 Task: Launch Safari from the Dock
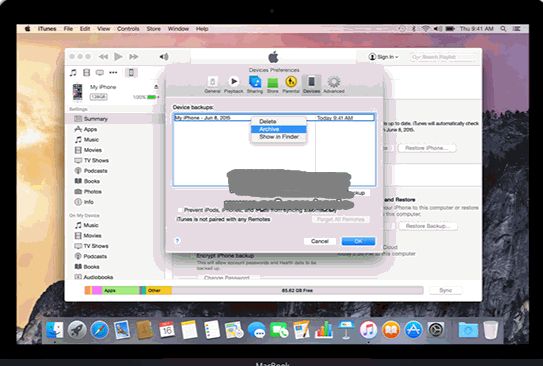point(99,330)
